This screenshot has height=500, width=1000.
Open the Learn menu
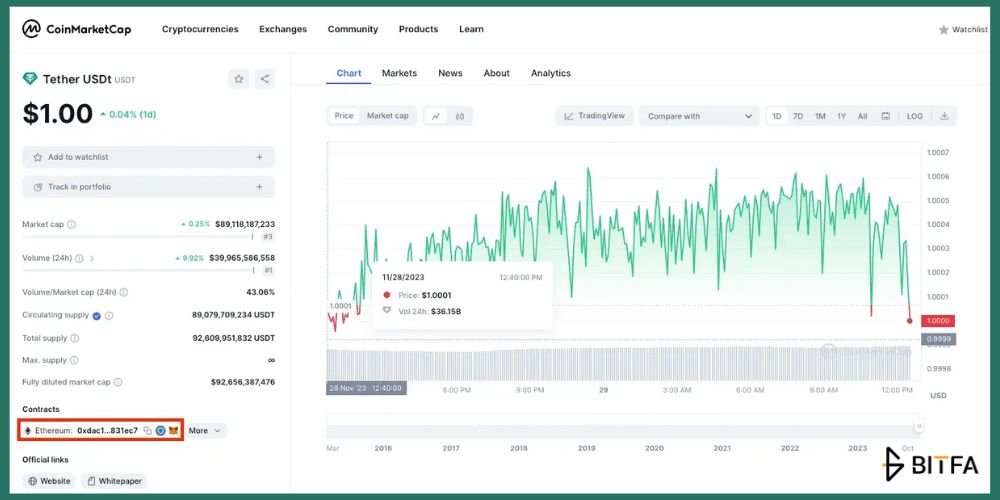(471, 29)
